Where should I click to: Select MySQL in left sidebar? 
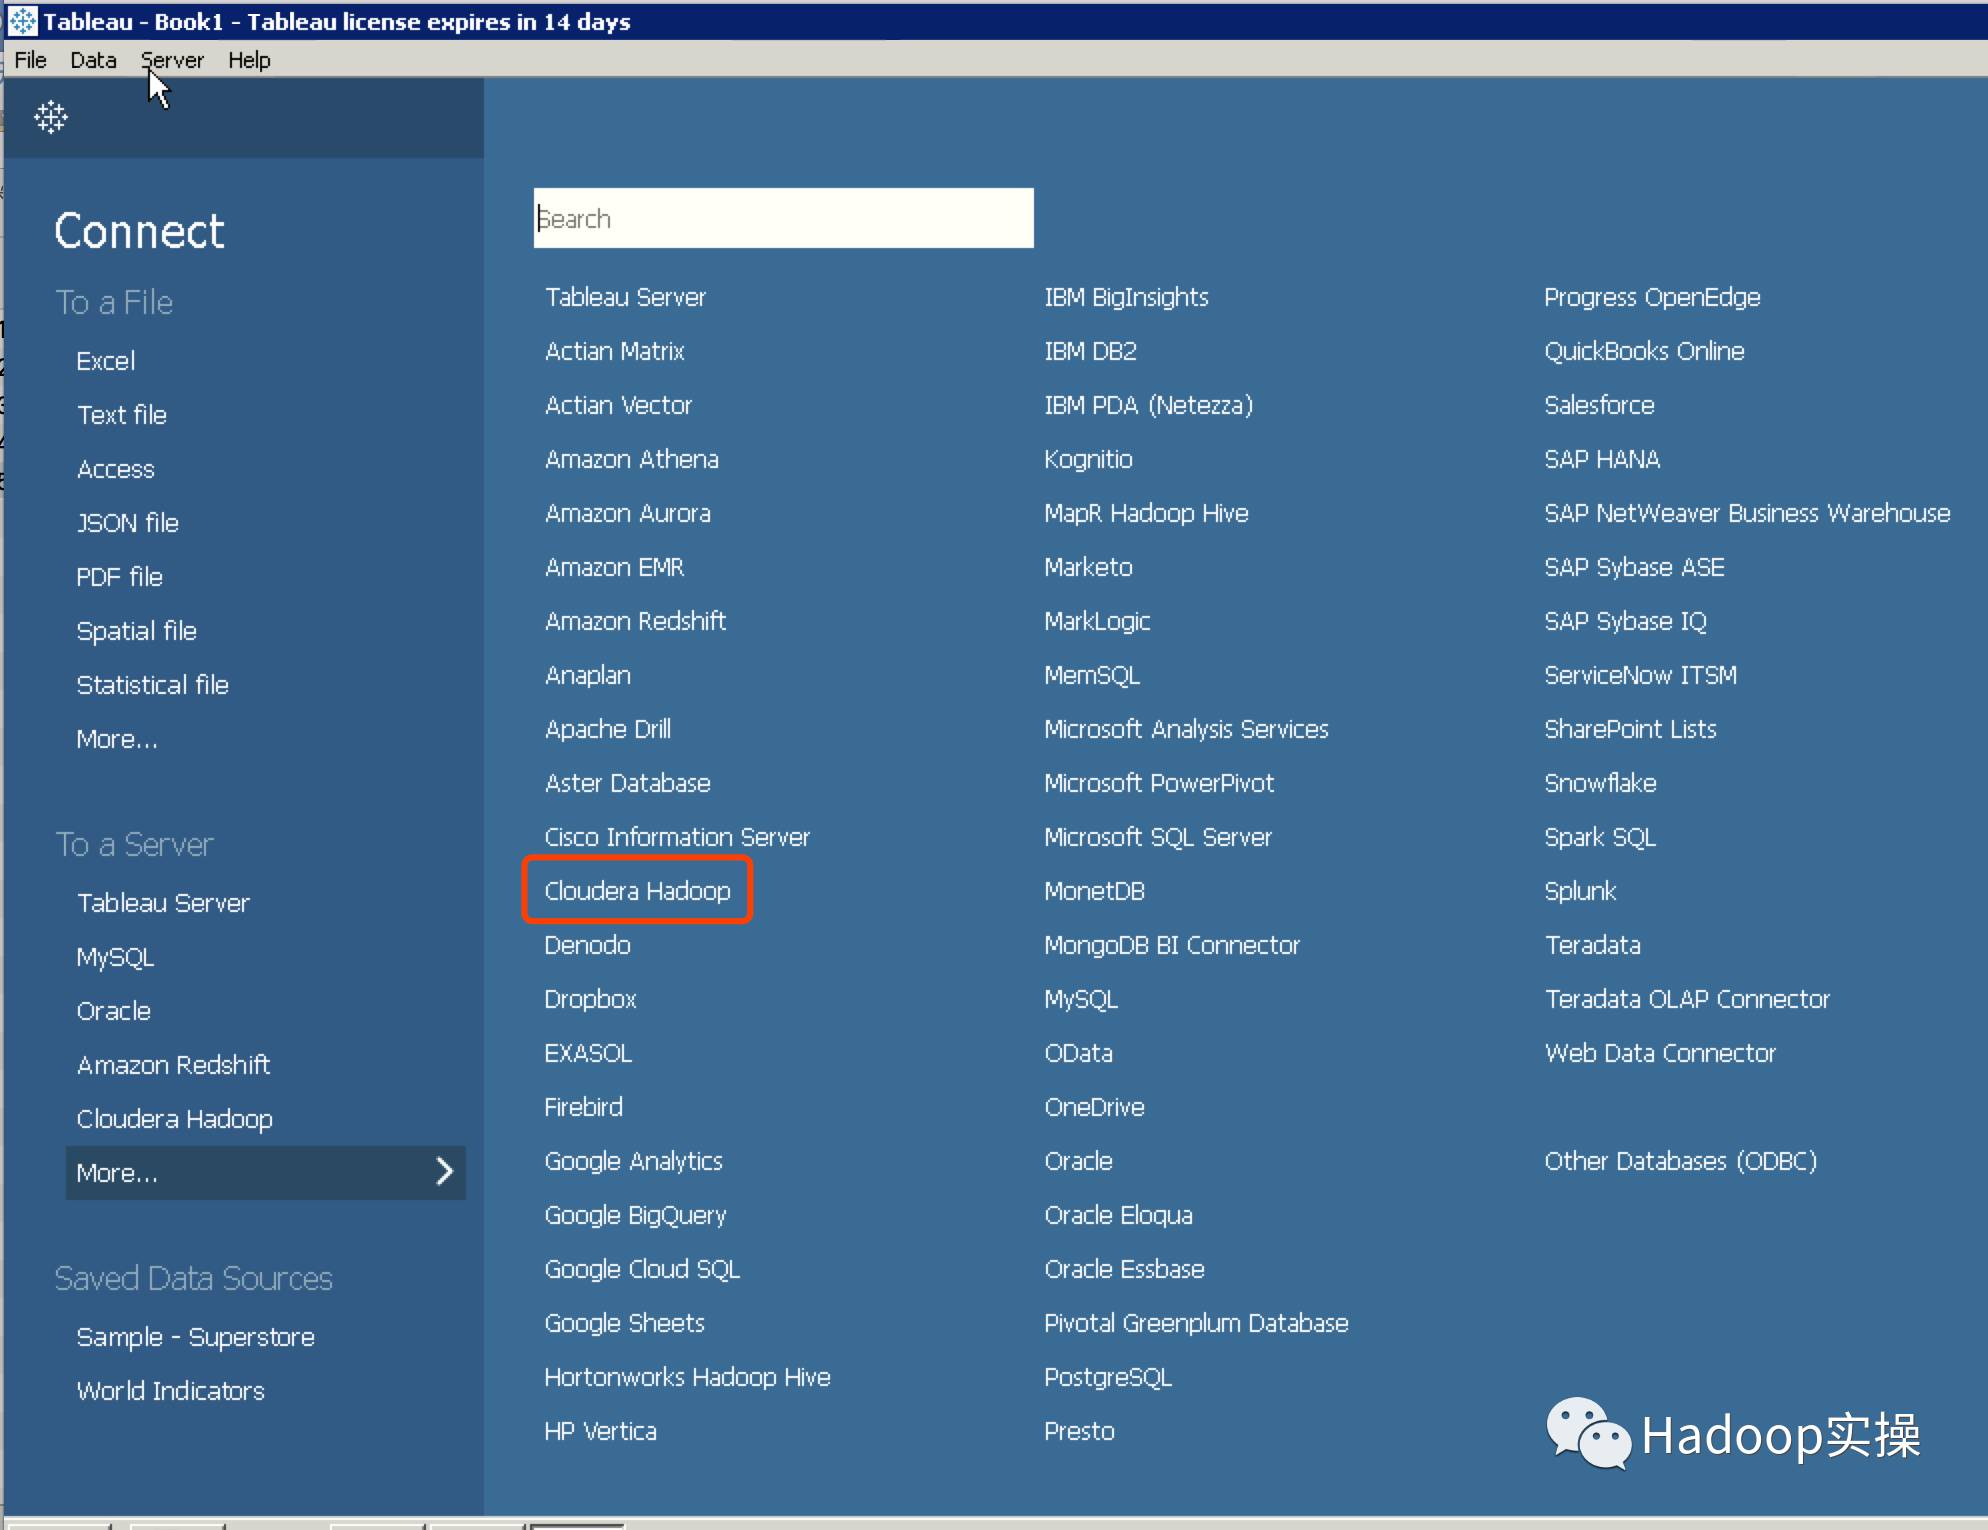point(116,957)
